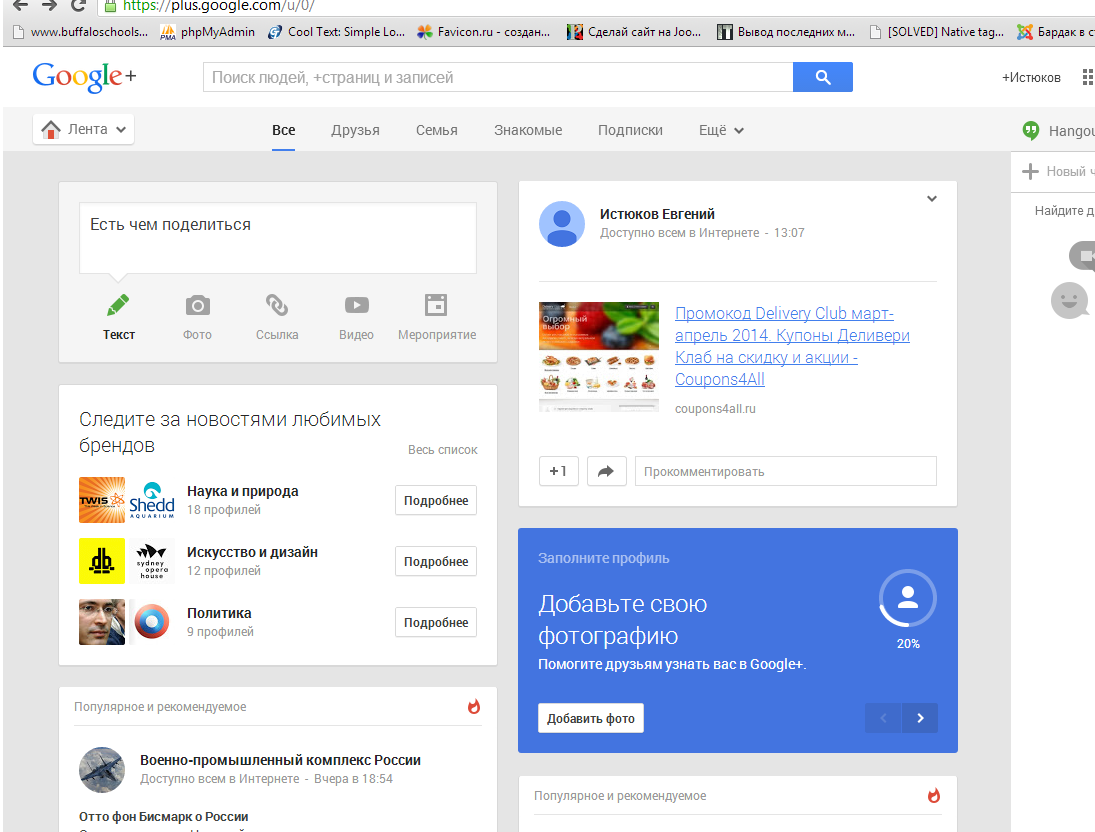This screenshot has width=1095, height=832.
Task: Go to previous profile suggestion arrow
Action: [883, 718]
